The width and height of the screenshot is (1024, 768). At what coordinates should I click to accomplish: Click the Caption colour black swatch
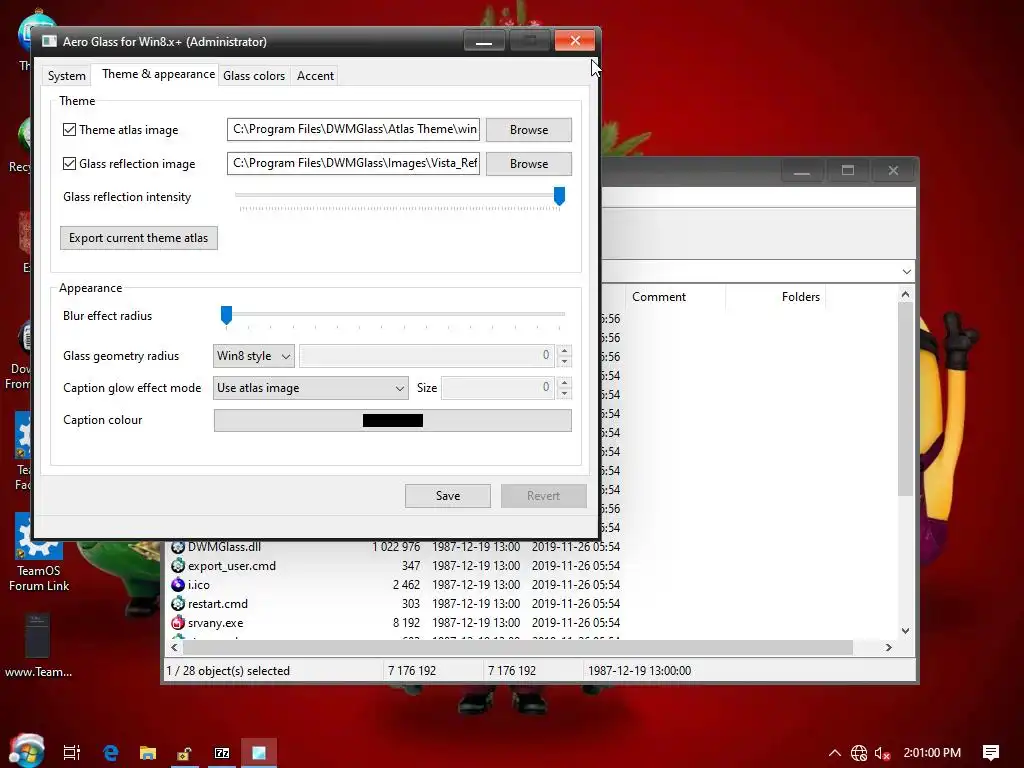[x=392, y=421]
